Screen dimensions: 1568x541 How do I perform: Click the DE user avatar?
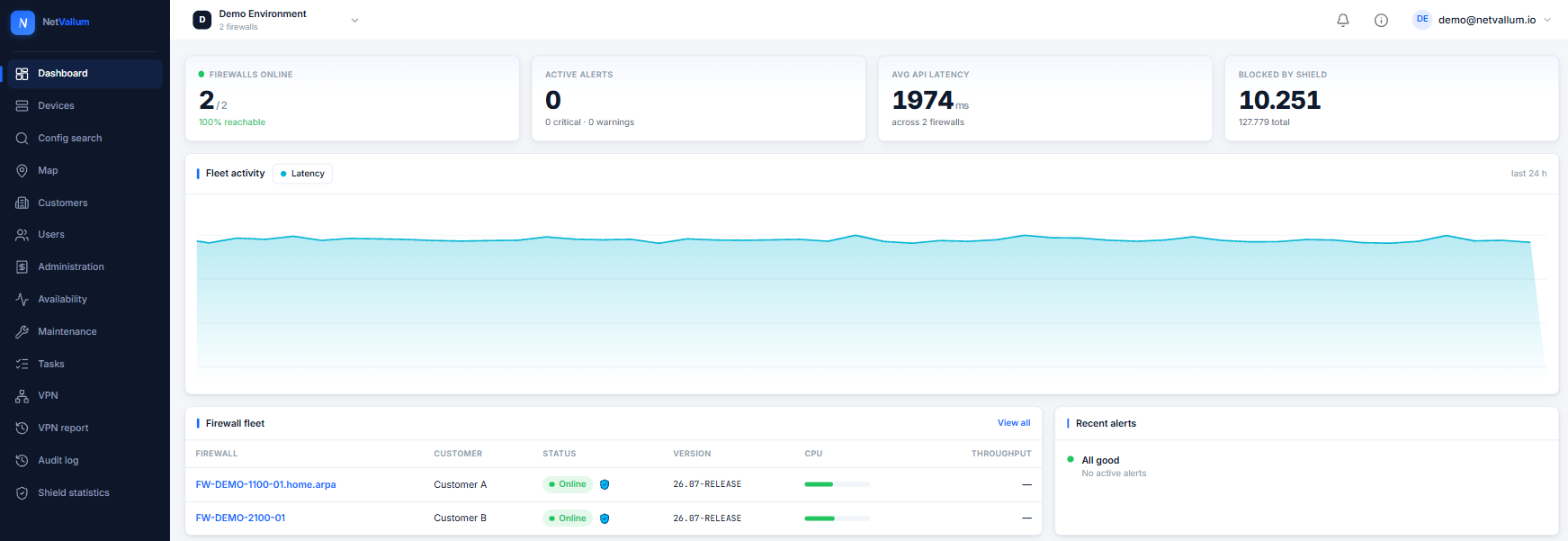click(1422, 20)
